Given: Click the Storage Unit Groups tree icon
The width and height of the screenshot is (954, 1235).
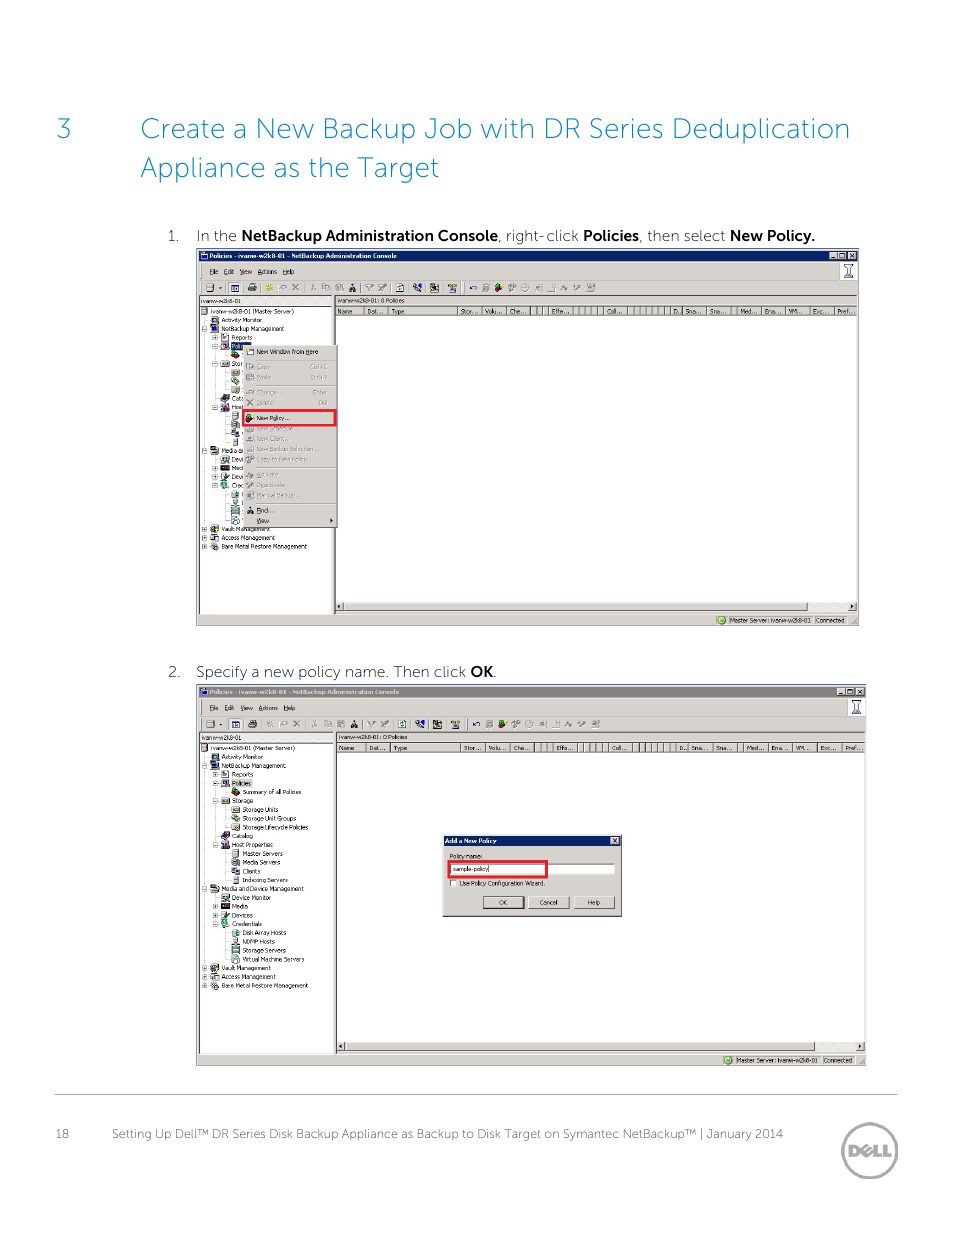Looking at the screenshot, I should click(x=236, y=818).
